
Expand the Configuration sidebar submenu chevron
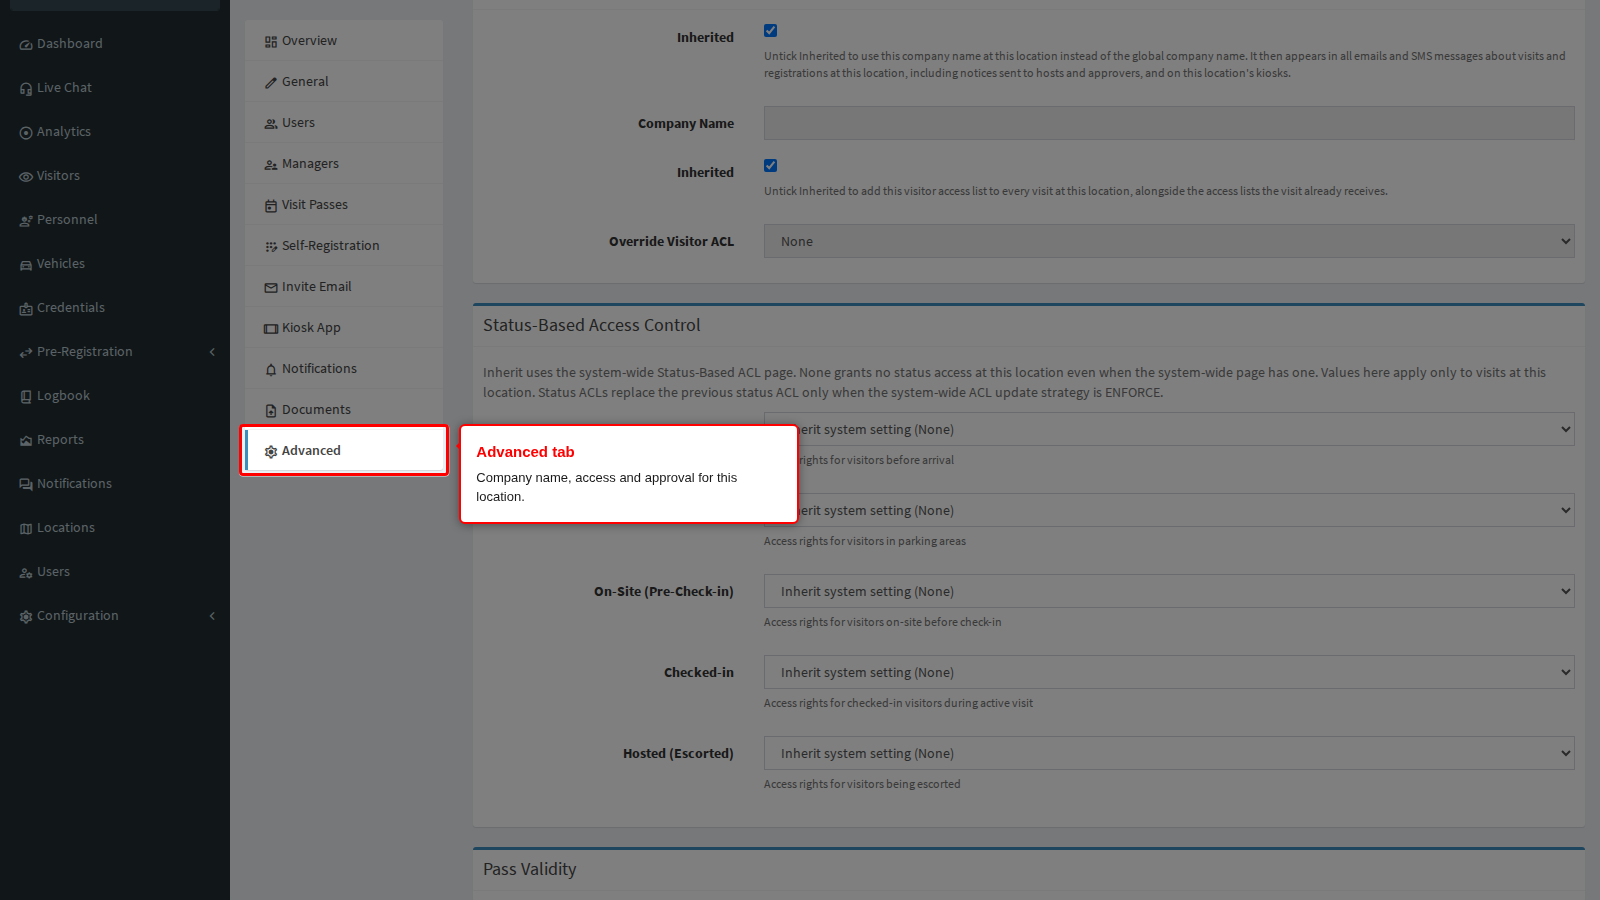pos(212,616)
